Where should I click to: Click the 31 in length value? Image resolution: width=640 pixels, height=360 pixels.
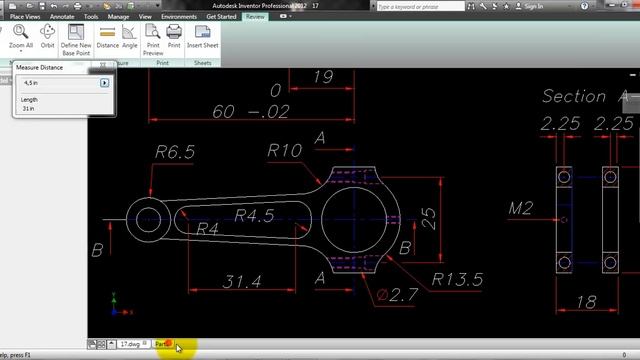coord(29,109)
